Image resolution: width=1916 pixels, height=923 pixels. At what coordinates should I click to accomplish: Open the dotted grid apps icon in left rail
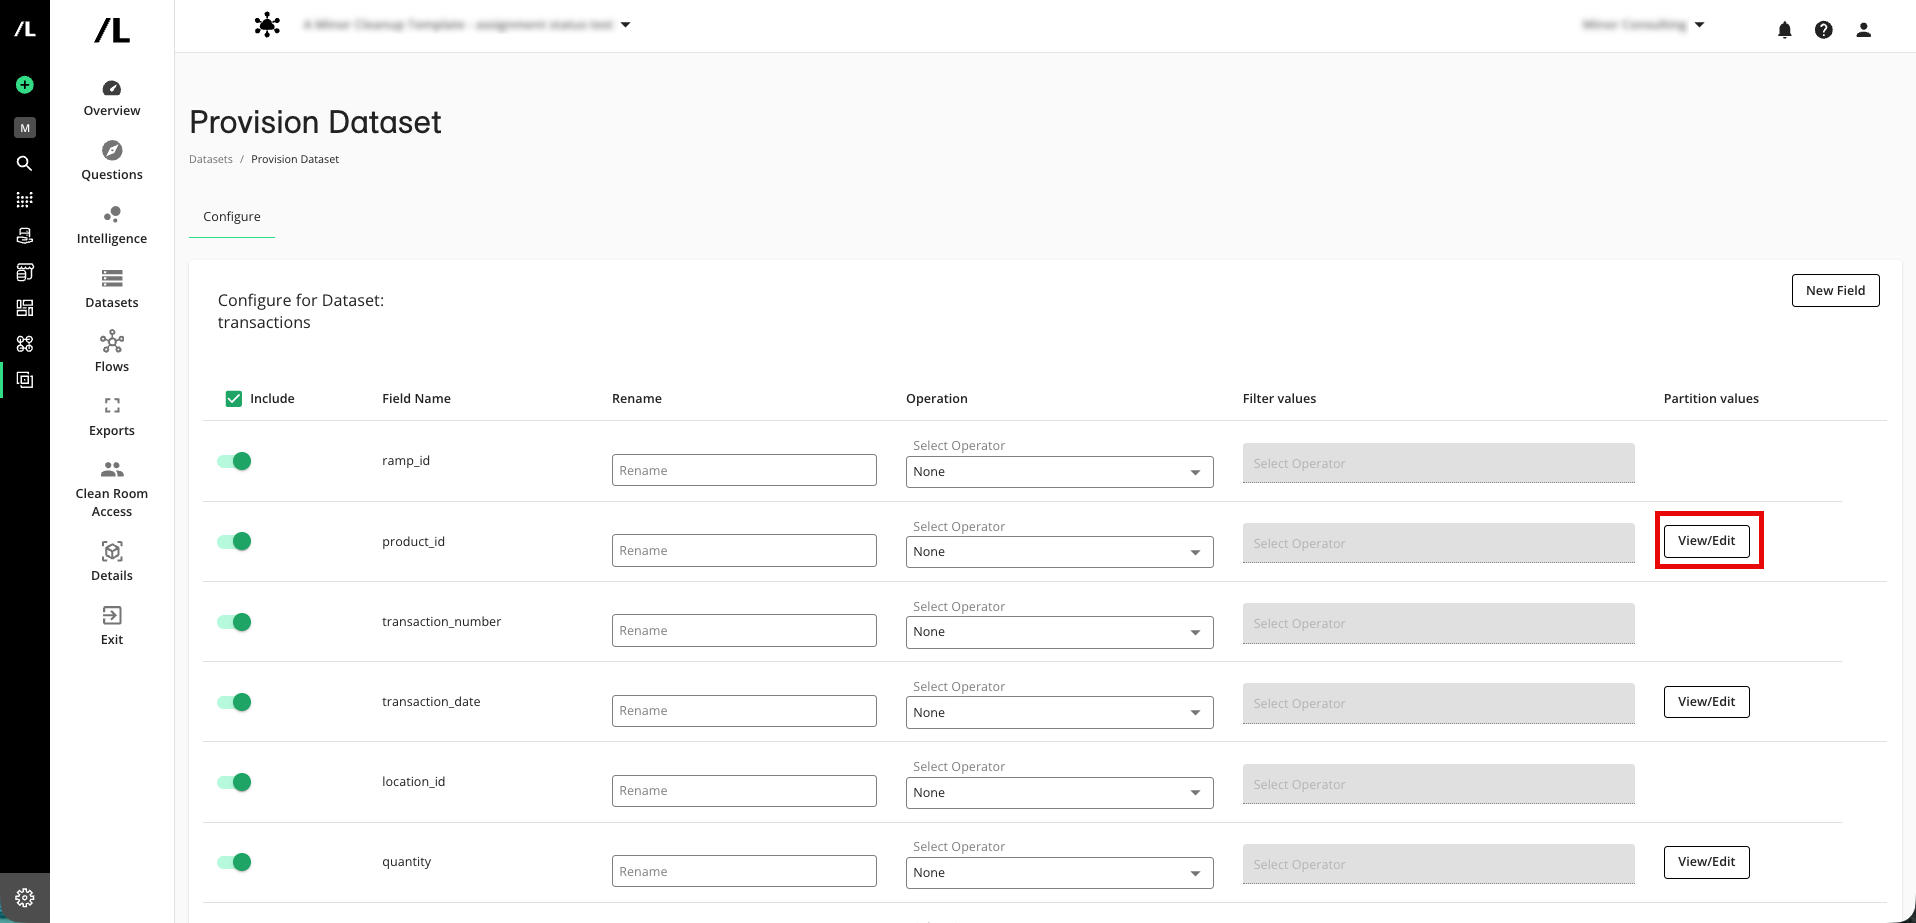point(25,200)
